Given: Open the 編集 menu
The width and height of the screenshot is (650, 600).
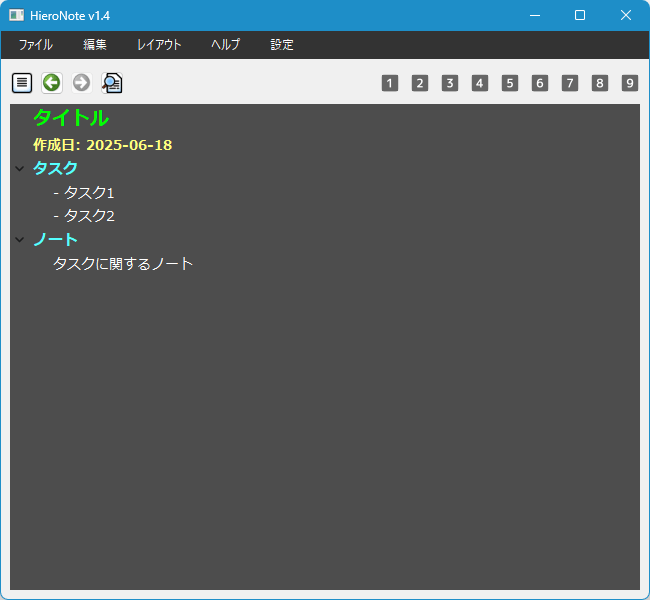Looking at the screenshot, I should tap(95, 44).
